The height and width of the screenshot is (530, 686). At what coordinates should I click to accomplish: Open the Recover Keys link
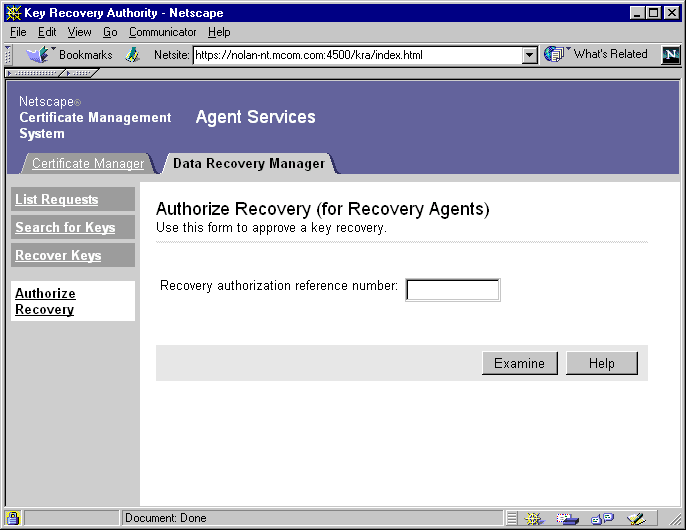(x=58, y=255)
